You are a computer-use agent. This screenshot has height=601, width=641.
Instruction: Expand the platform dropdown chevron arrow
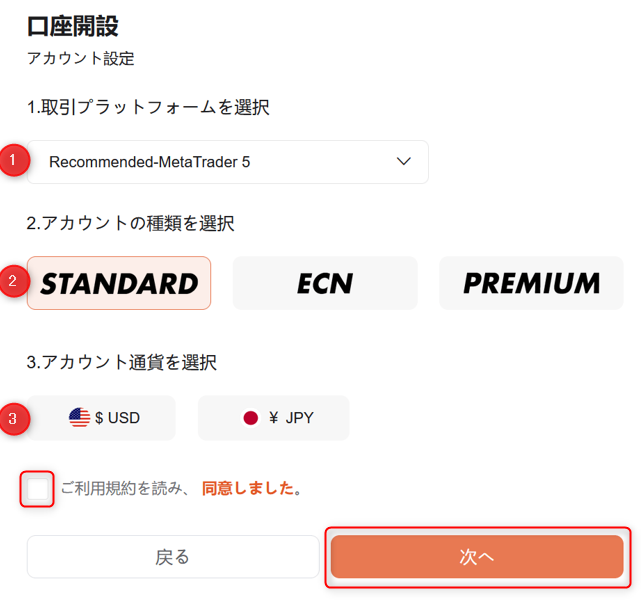[x=404, y=161]
